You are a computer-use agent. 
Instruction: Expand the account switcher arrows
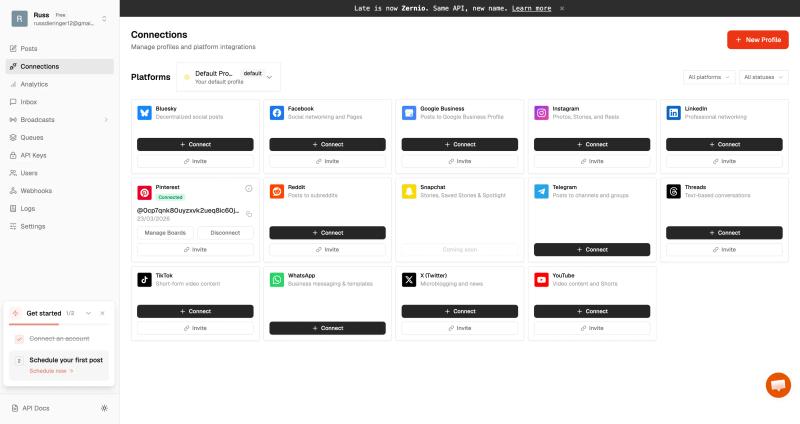pyautogui.click(x=104, y=19)
